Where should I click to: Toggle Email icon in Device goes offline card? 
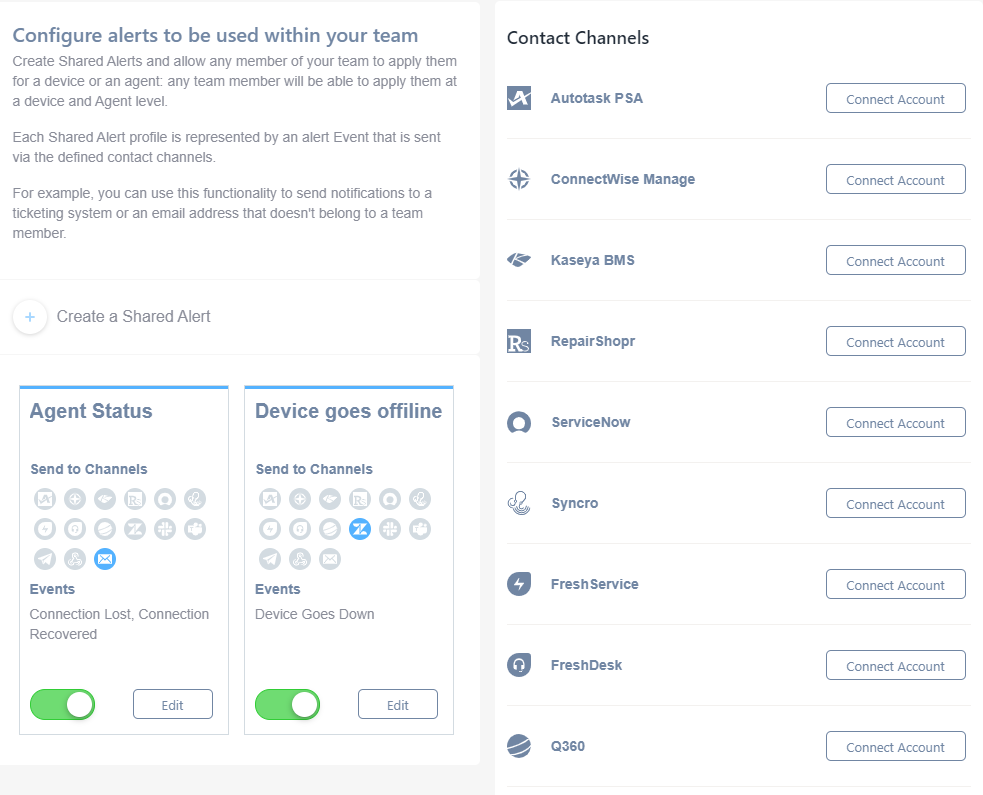click(330, 559)
